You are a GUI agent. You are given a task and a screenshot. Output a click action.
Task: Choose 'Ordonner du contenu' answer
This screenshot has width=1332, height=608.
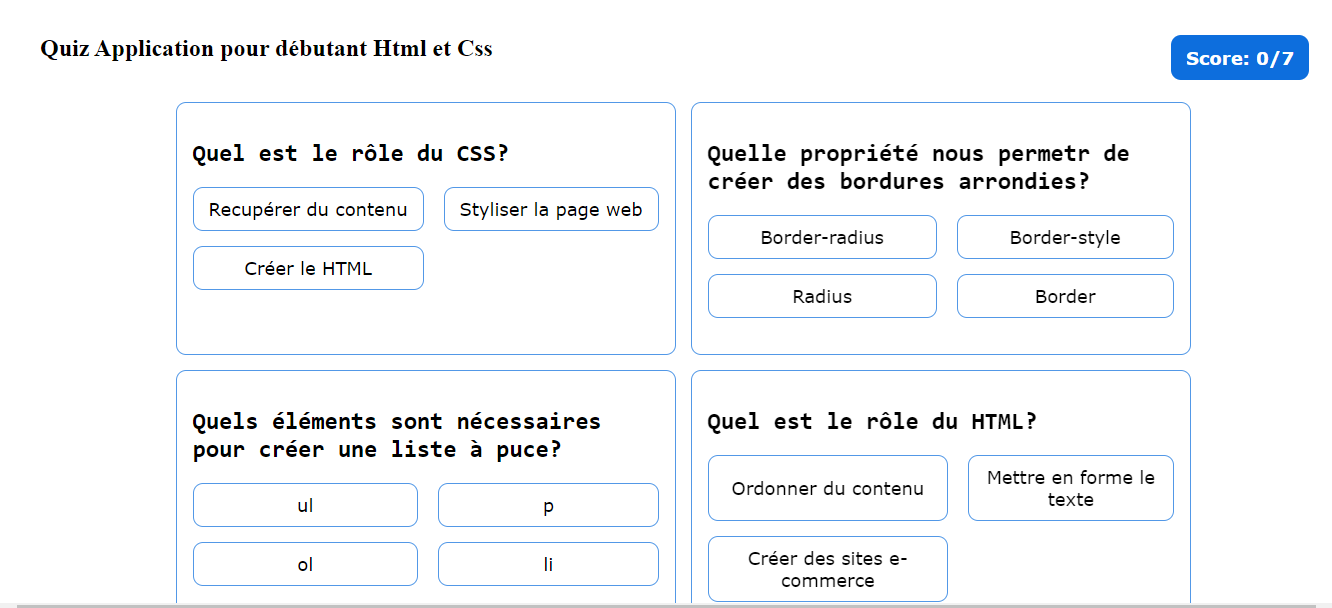point(827,488)
